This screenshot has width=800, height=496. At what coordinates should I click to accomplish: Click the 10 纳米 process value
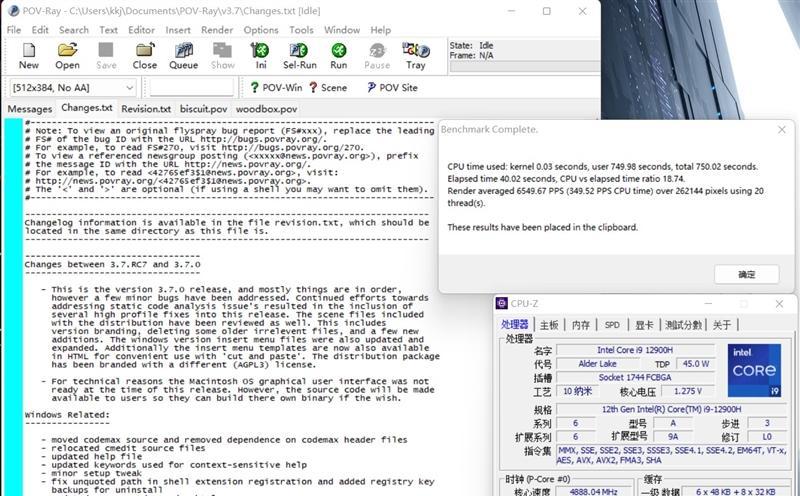[578, 391]
